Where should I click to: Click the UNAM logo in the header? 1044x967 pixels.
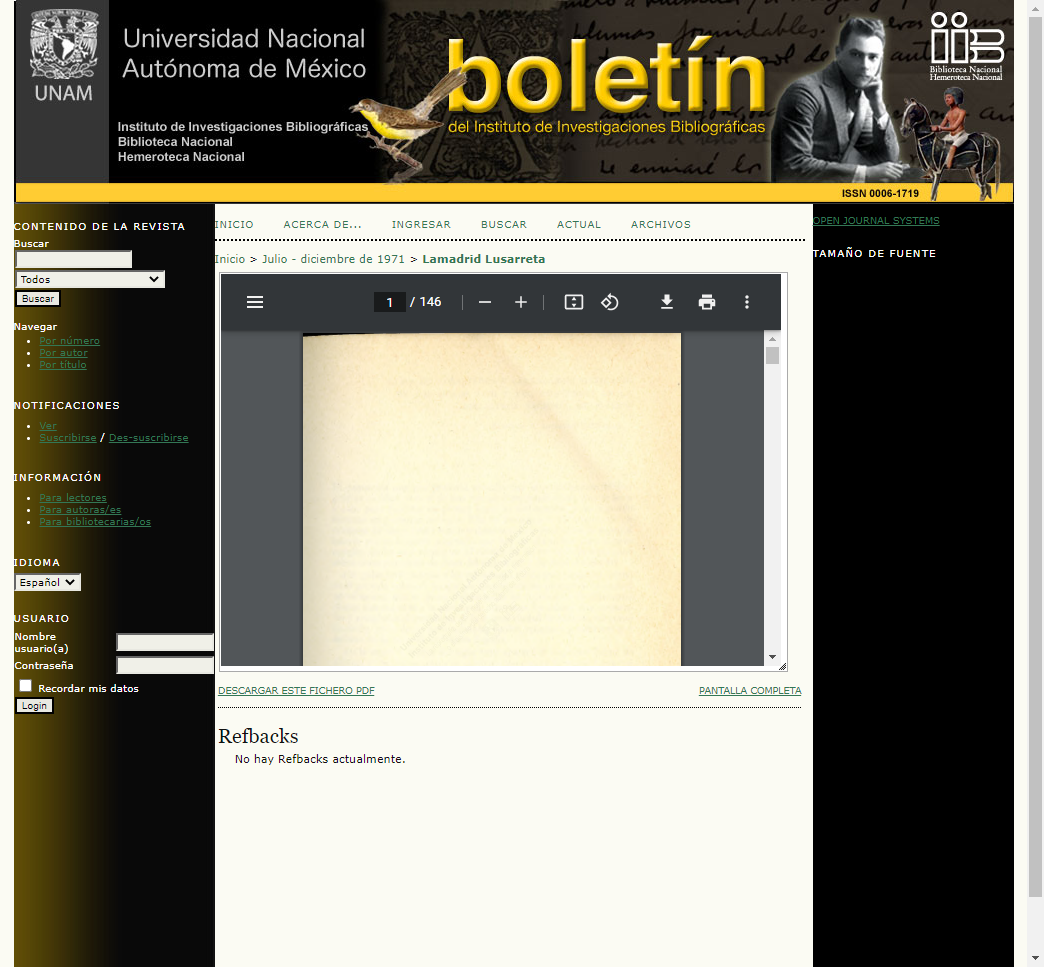(64, 57)
